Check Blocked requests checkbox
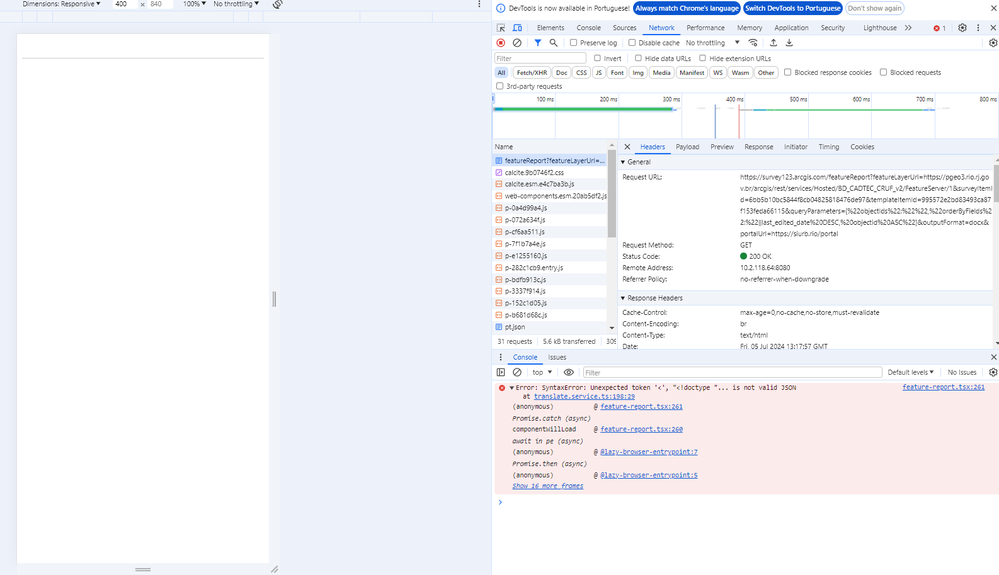This screenshot has height=575, width=999. 884,73
